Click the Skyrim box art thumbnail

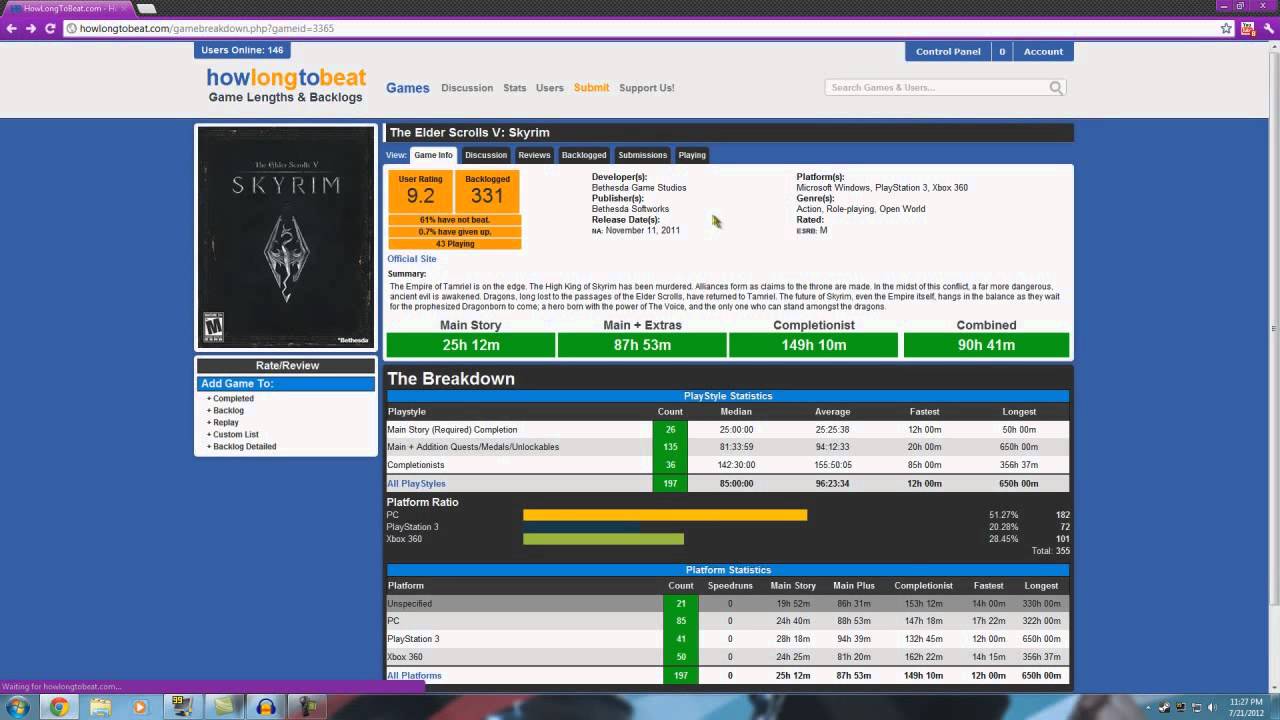click(x=286, y=237)
